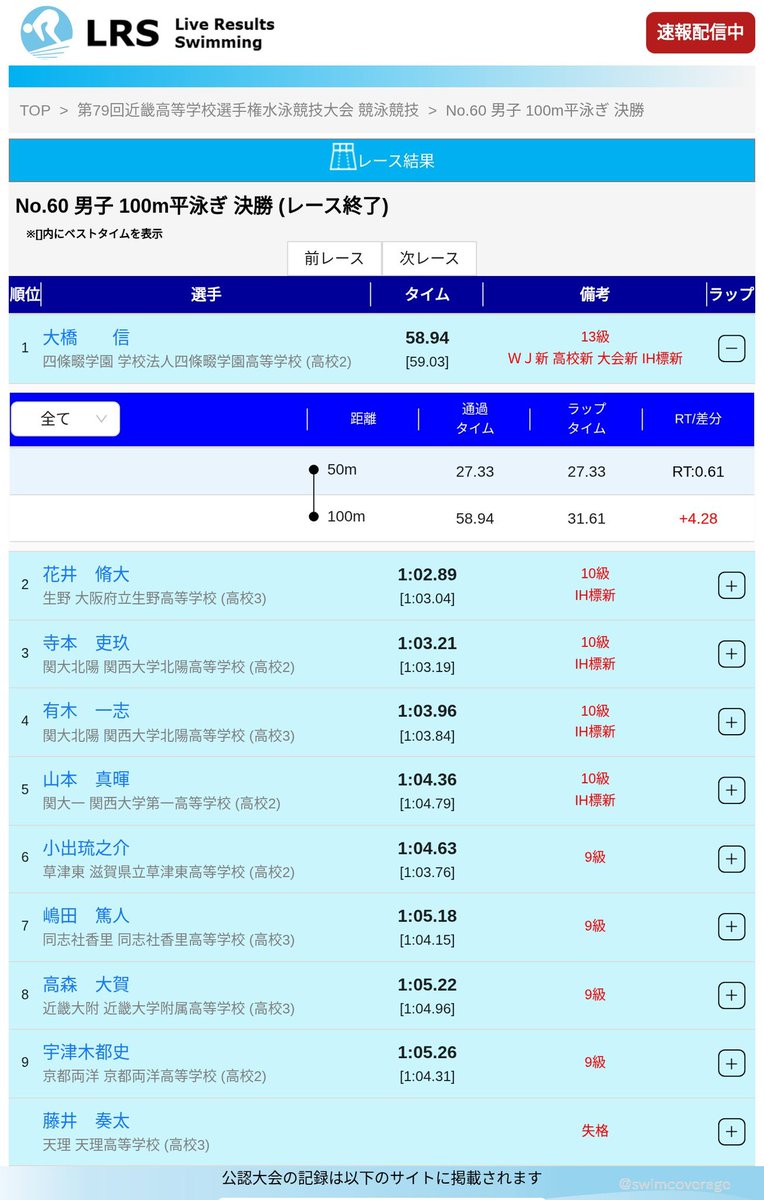Screen dimensions: 764x1200
Task: Open swimmer profile 嶋田 篤人
Action: 86,916
